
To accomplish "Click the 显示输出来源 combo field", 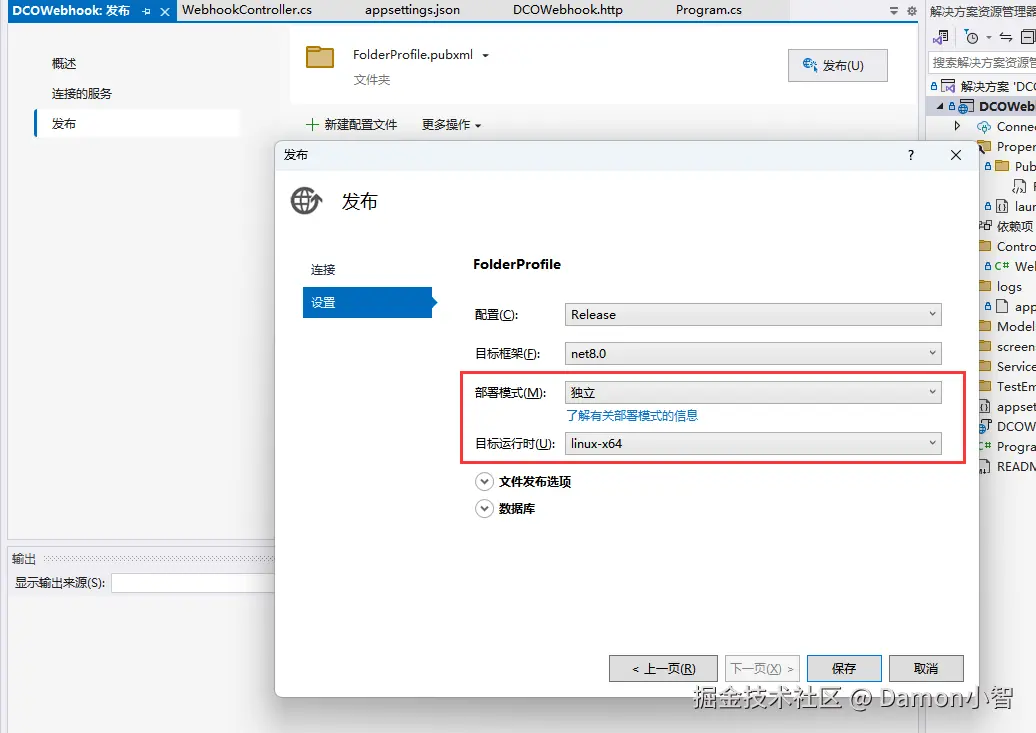I will pyautogui.click(x=193, y=583).
